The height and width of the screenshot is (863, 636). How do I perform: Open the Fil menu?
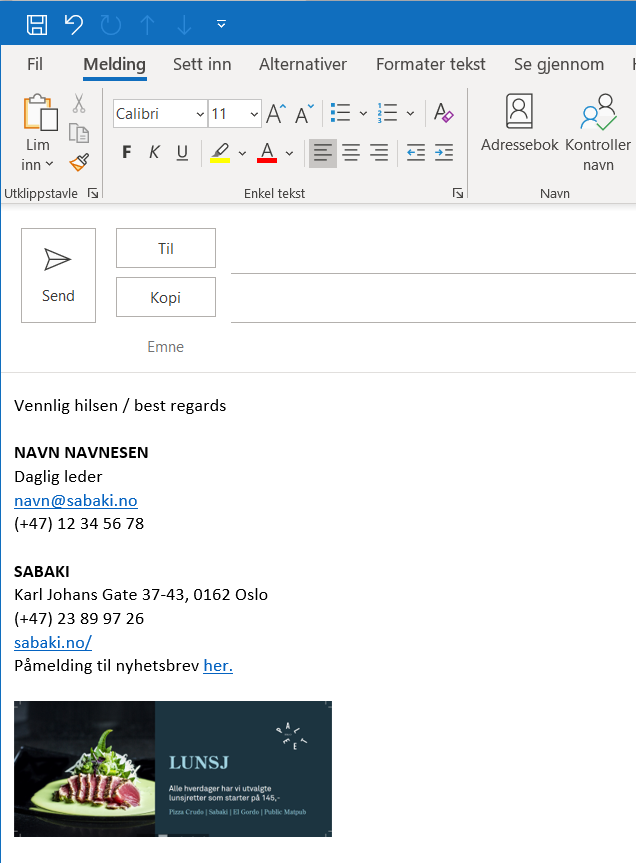point(35,64)
